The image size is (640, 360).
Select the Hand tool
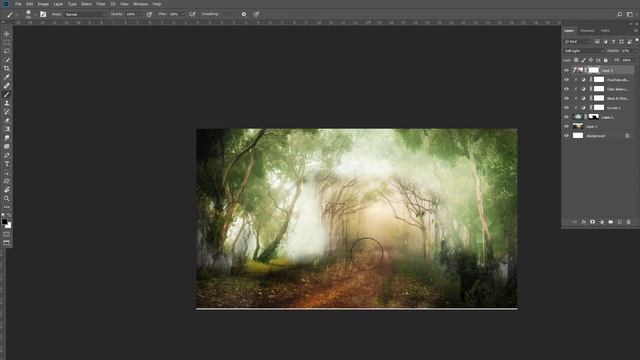(7, 190)
